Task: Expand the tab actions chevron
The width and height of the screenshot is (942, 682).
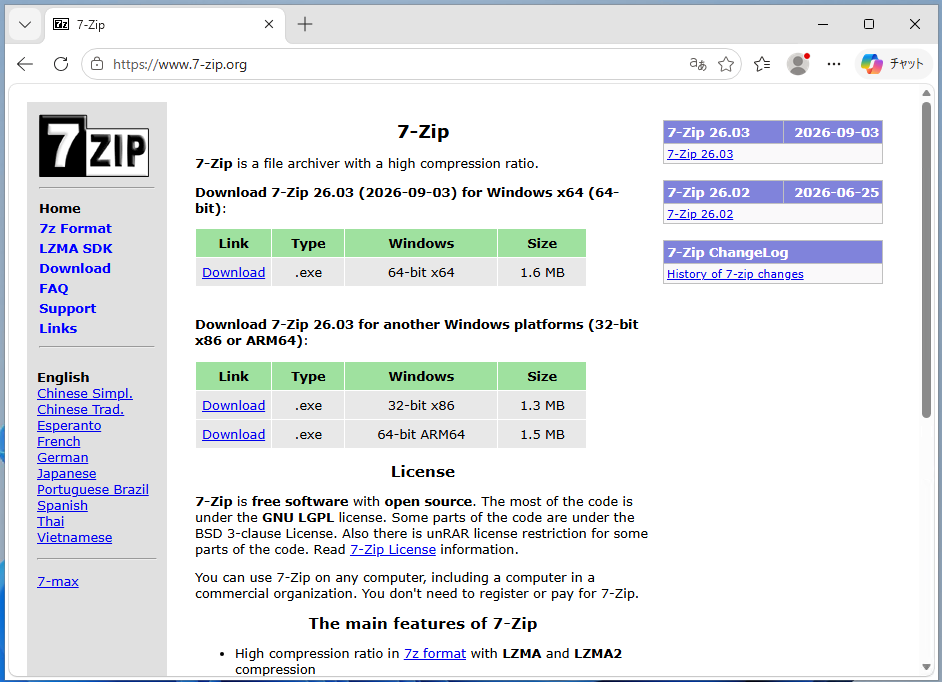Action: (25, 25)
